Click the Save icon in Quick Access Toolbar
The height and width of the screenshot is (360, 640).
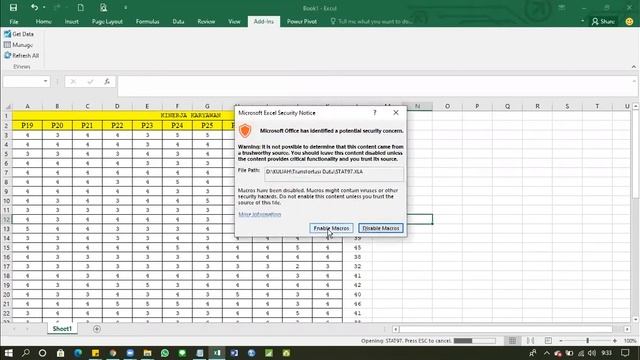pos(13,7)
